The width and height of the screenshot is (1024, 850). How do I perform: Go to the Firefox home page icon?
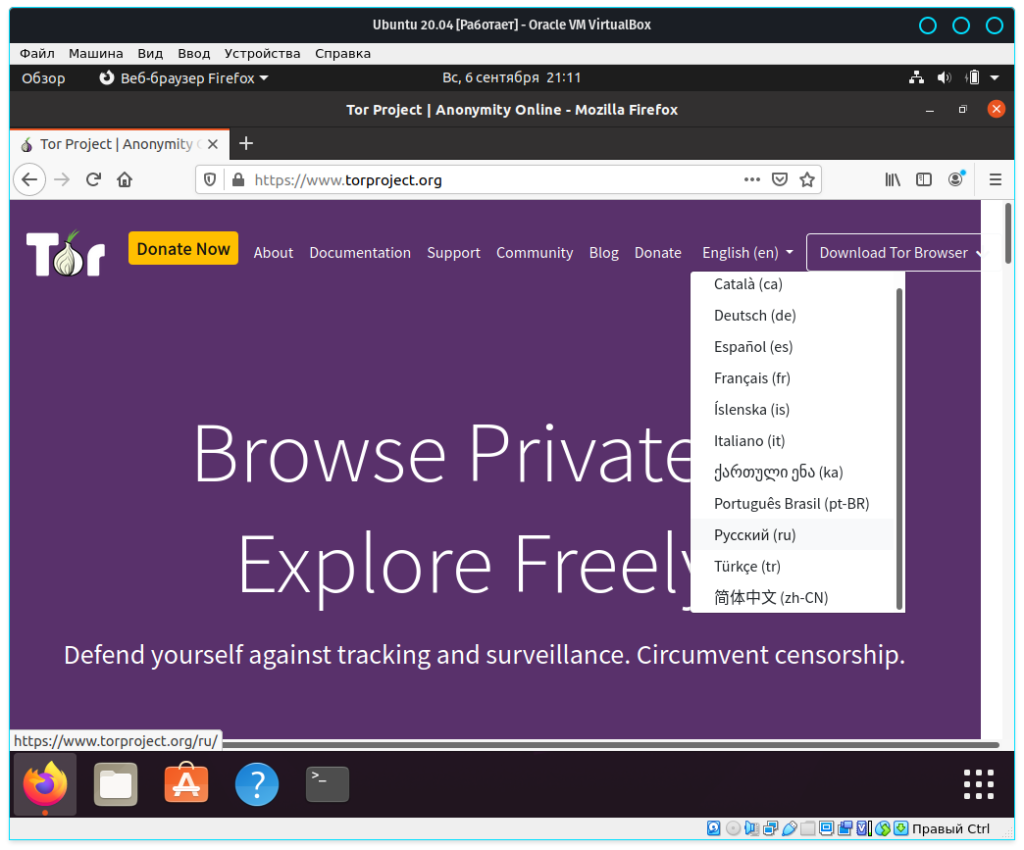[124, 180]
